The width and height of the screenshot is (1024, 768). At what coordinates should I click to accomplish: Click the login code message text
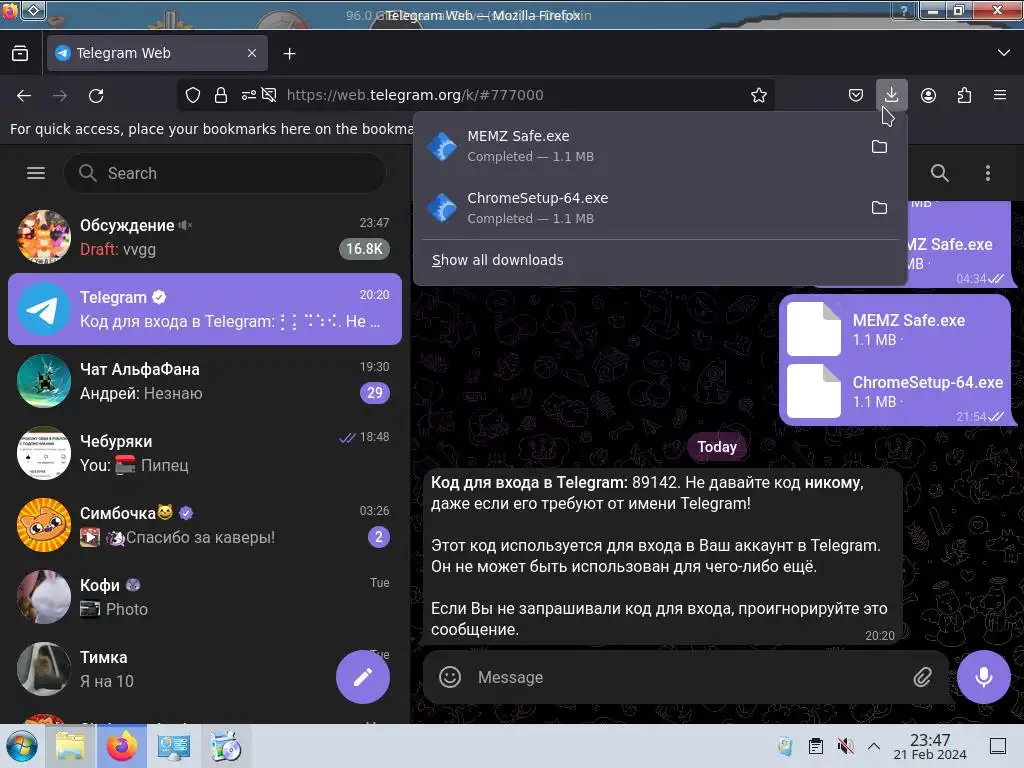pyautogui.click(x=659, y=556)
